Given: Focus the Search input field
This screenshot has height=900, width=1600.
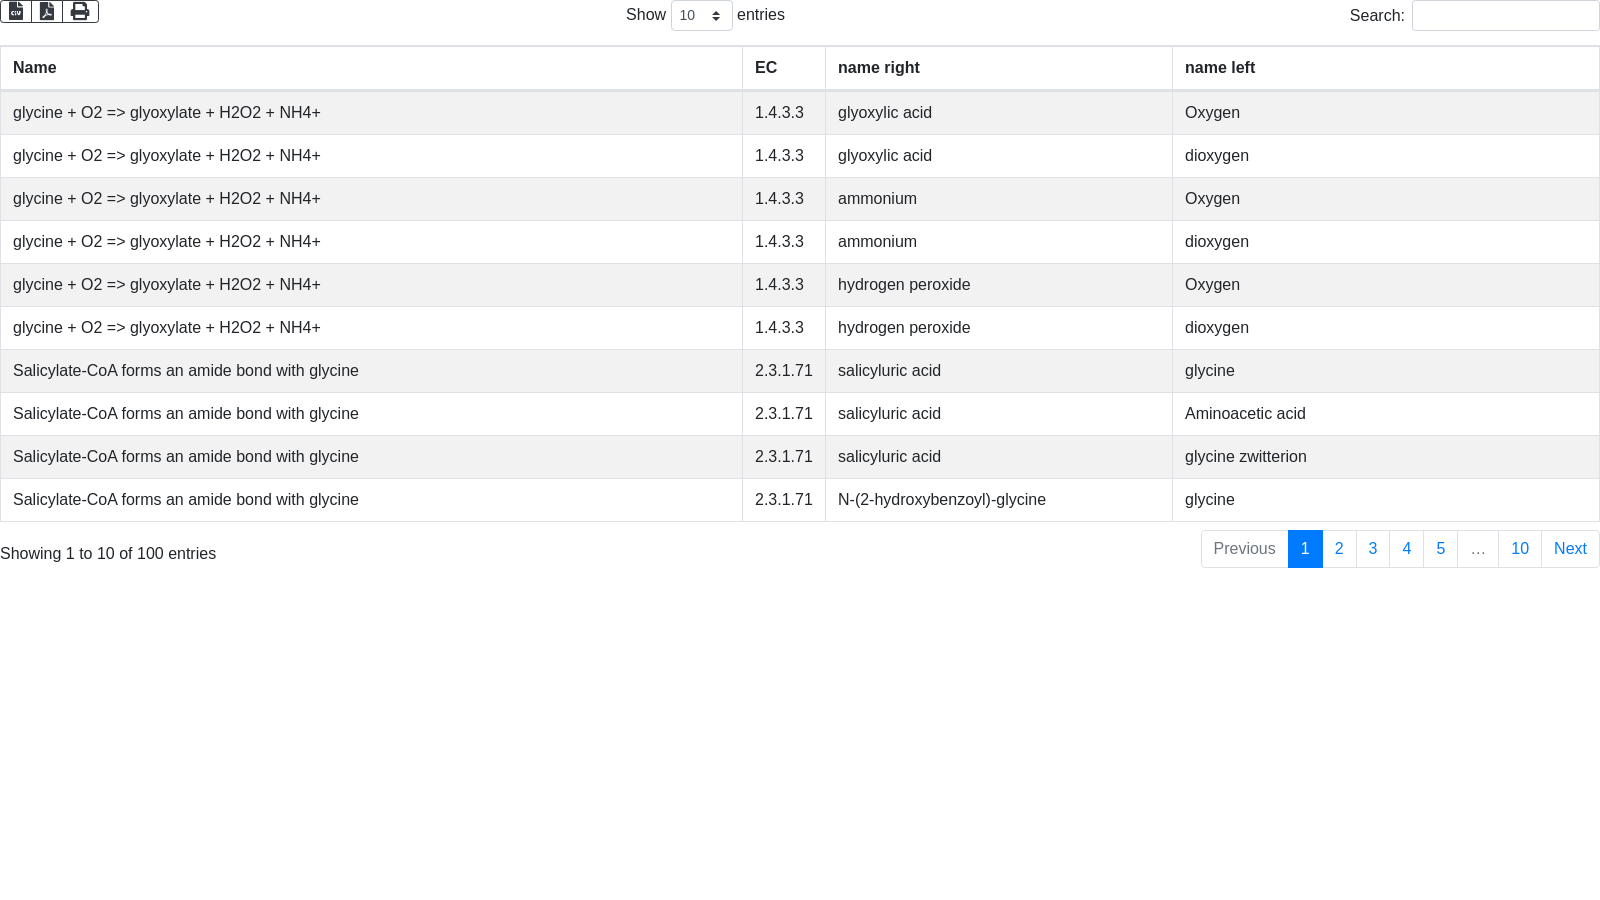Looking at the screenshot, I should [1505, 16].
